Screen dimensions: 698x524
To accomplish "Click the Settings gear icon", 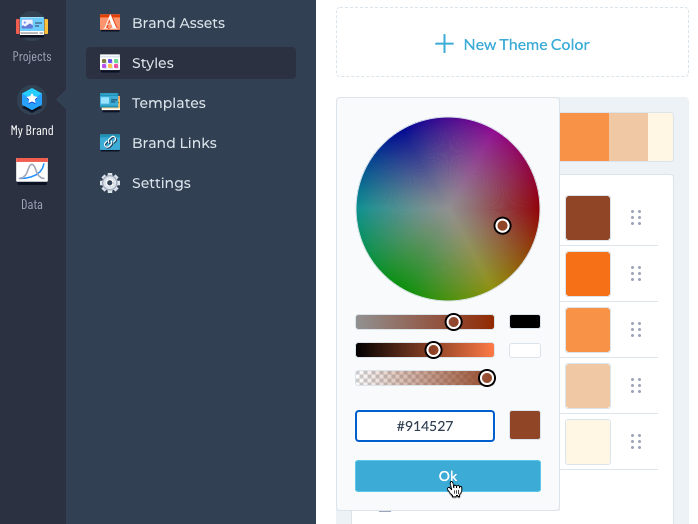I will (110, 183).
